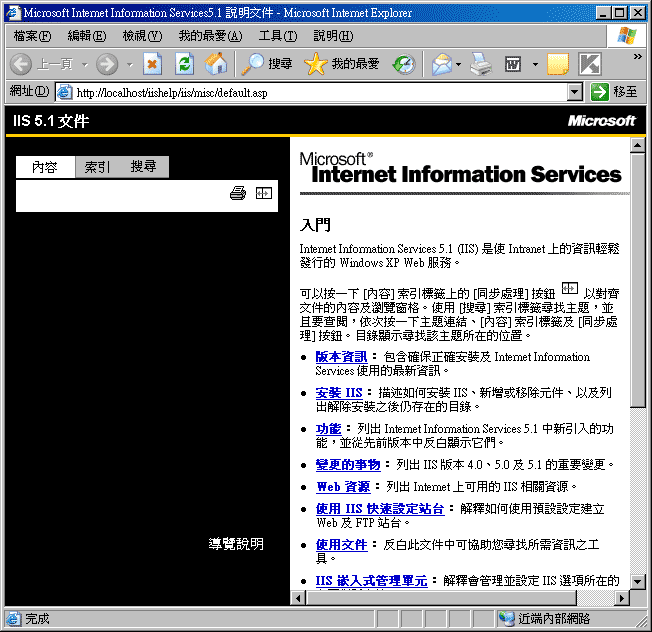Open the IIS 嵌入式管理單元 link
Image resolution: width=652 pixels, height=632 pixels.
371,580
